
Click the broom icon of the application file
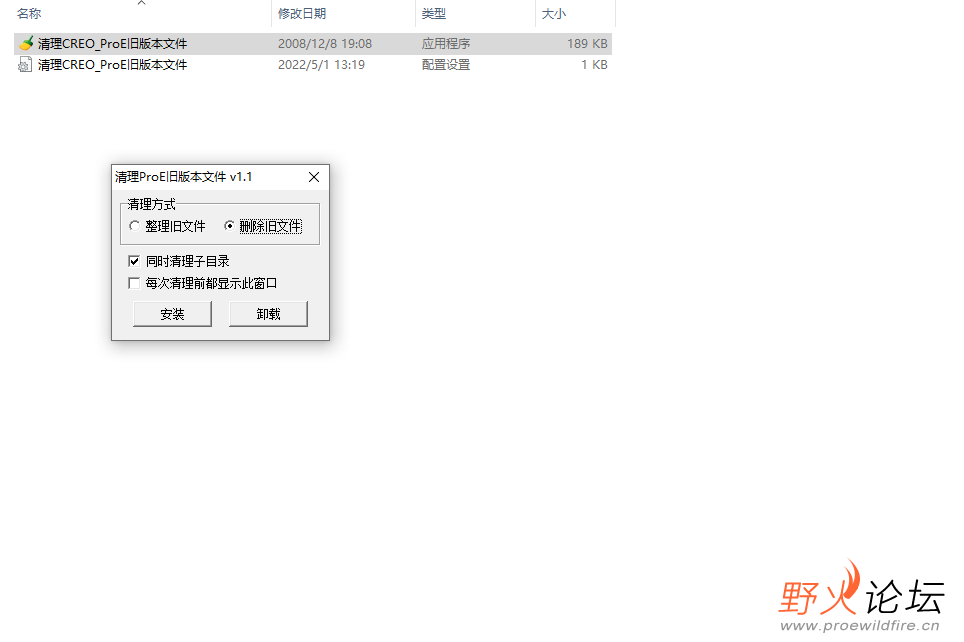26,44
